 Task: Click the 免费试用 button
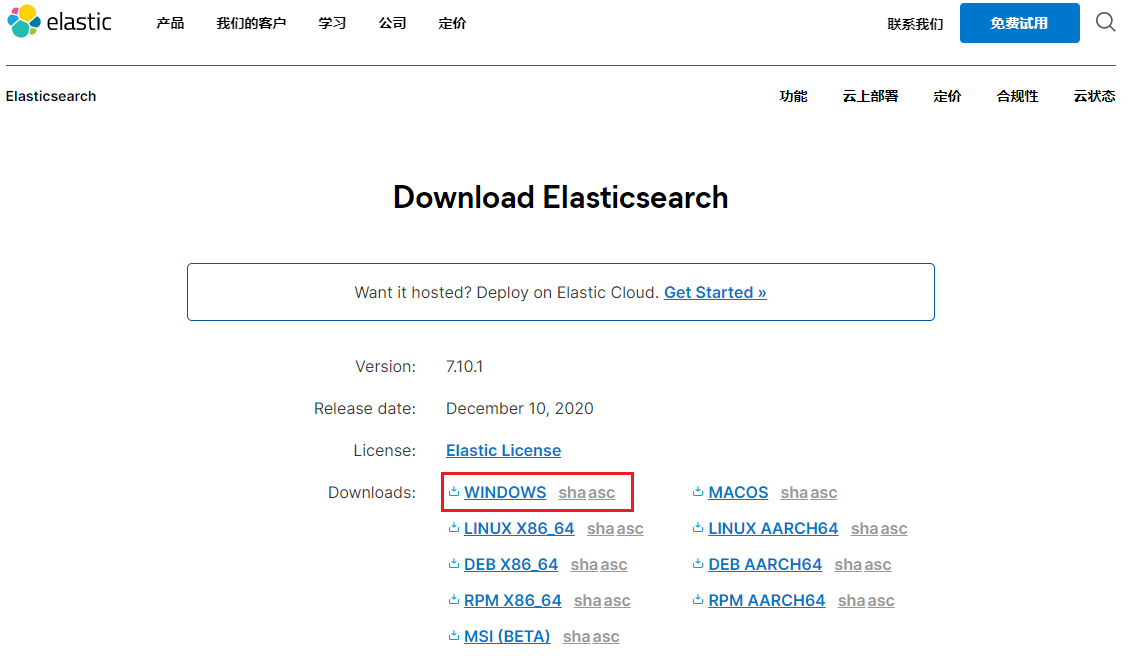[x=1019, y=23]
